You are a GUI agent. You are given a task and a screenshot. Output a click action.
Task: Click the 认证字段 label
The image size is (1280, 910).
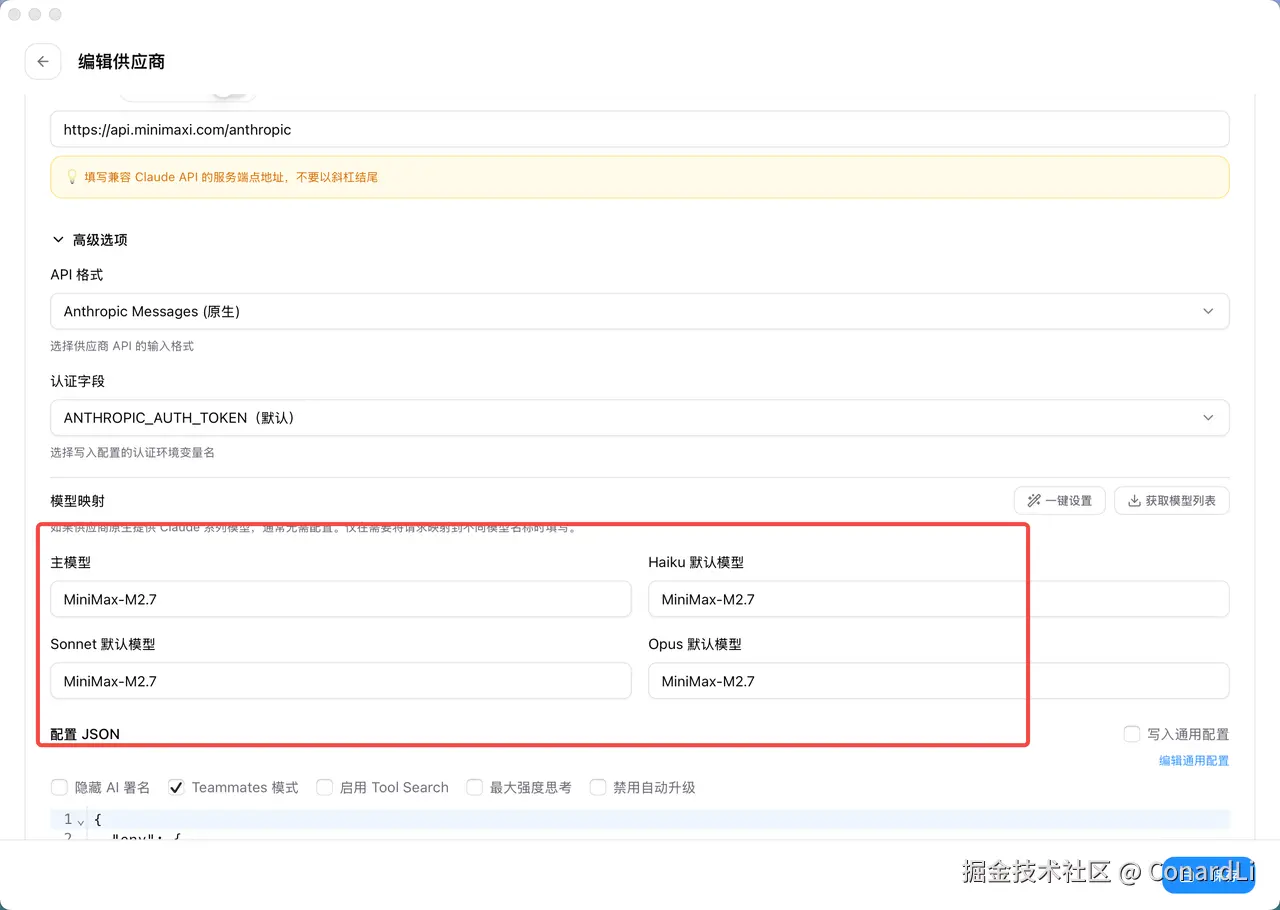(x=78, y=381)
